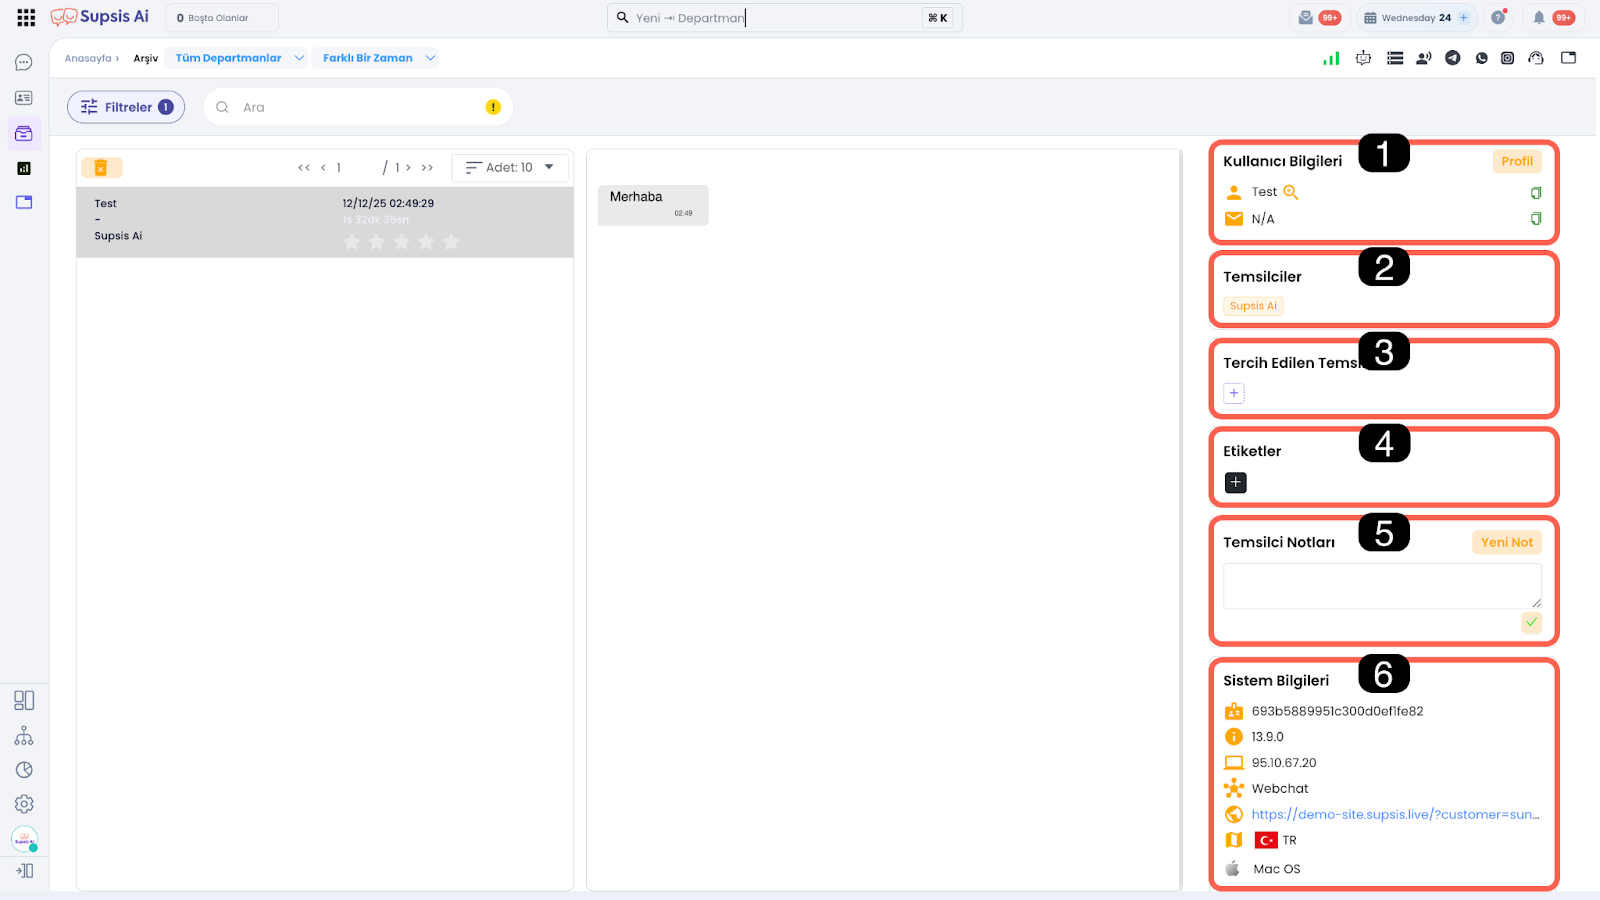Image resolution: width=1600 pixels, height=900 pixels.
Task: Confirm note with green checkmark
Action: [1531, 622]
